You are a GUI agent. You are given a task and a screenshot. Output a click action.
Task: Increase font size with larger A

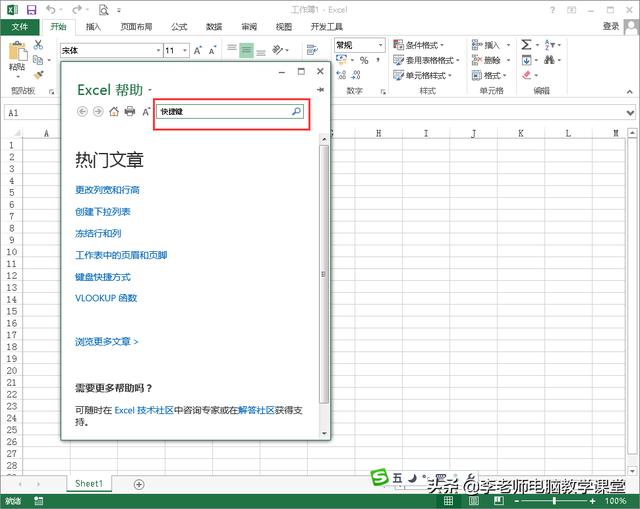(x=198, y=50)
